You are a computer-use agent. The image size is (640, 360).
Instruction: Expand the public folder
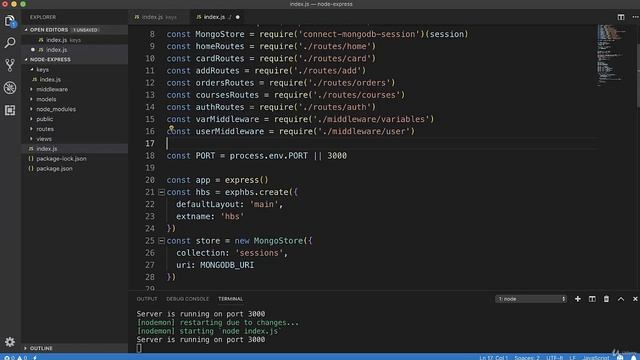(x=31, y=119)
